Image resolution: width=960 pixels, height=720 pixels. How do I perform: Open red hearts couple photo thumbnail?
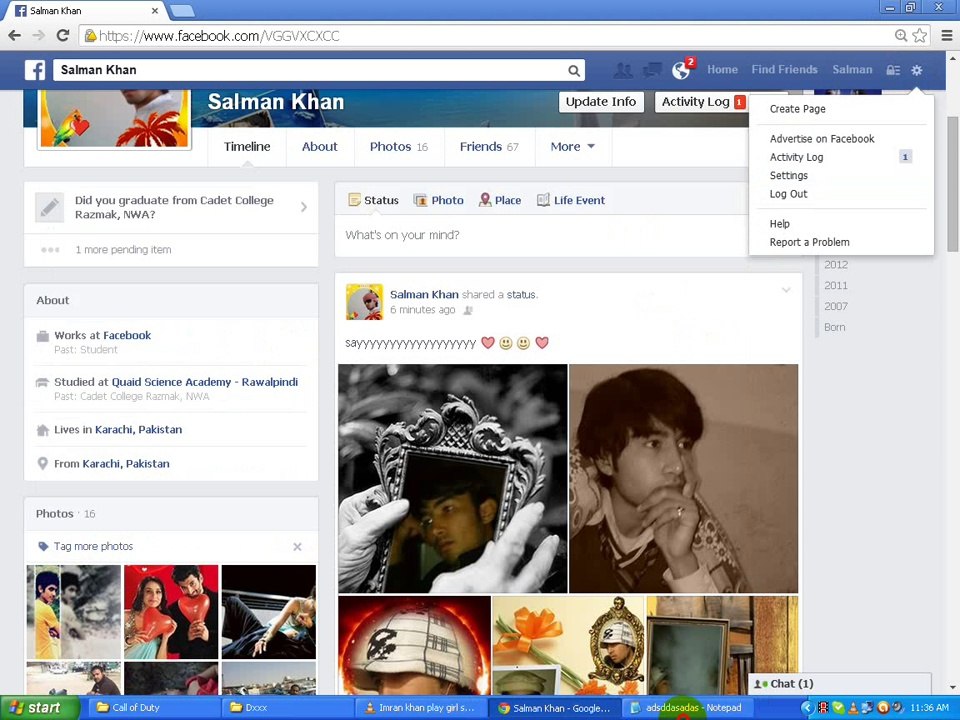tap(171, 612)
